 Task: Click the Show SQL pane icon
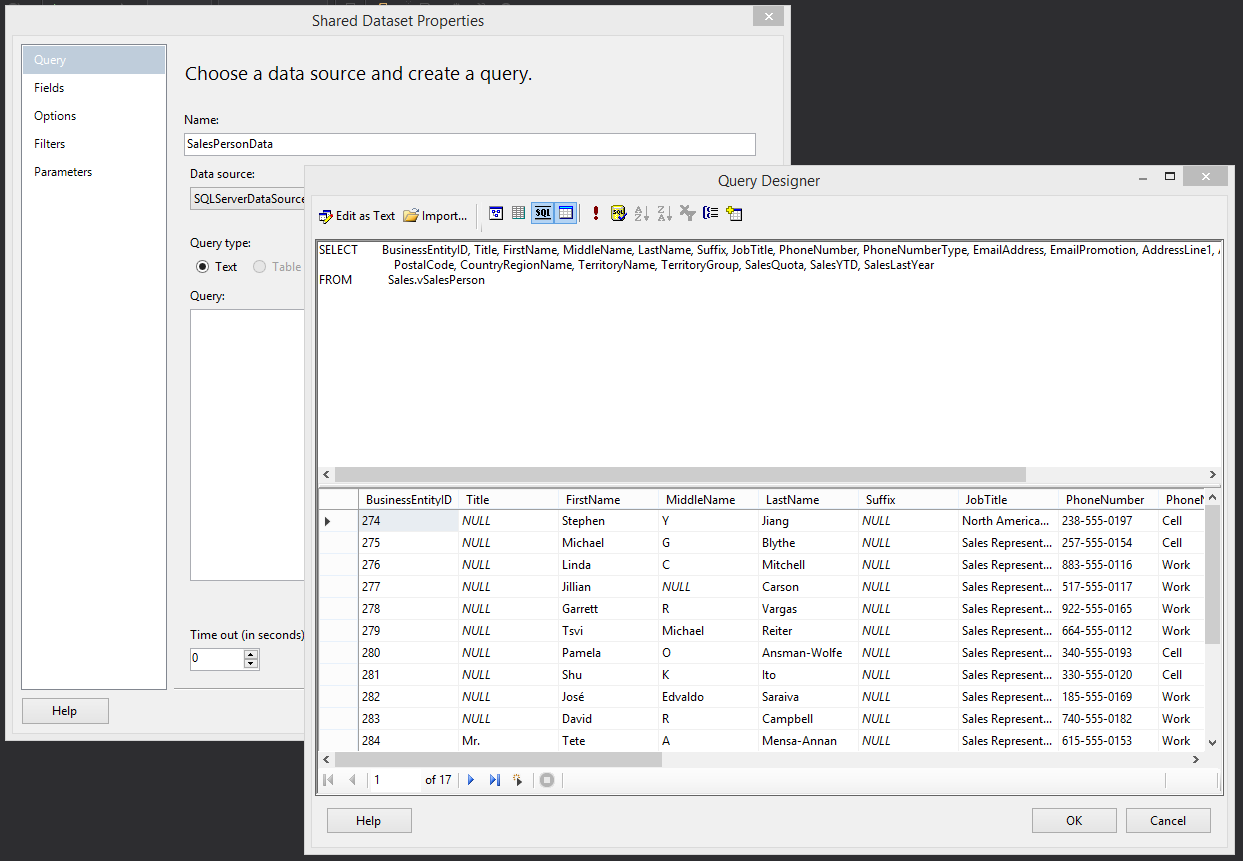click(x=541, y=213)
